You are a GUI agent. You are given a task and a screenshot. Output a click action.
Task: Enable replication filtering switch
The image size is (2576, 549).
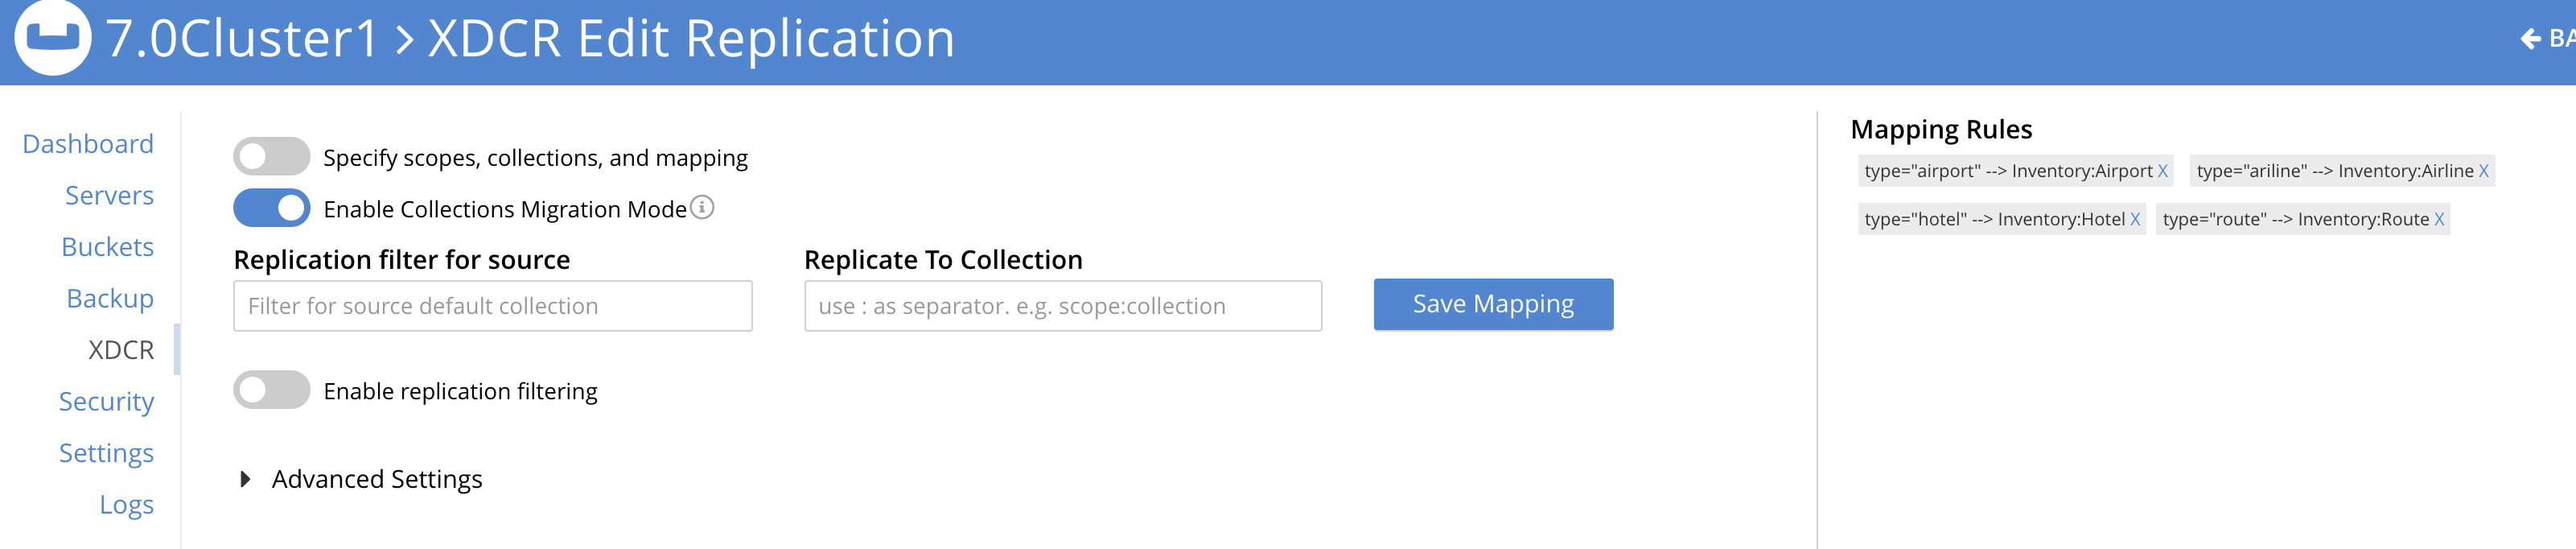[272, 390]
